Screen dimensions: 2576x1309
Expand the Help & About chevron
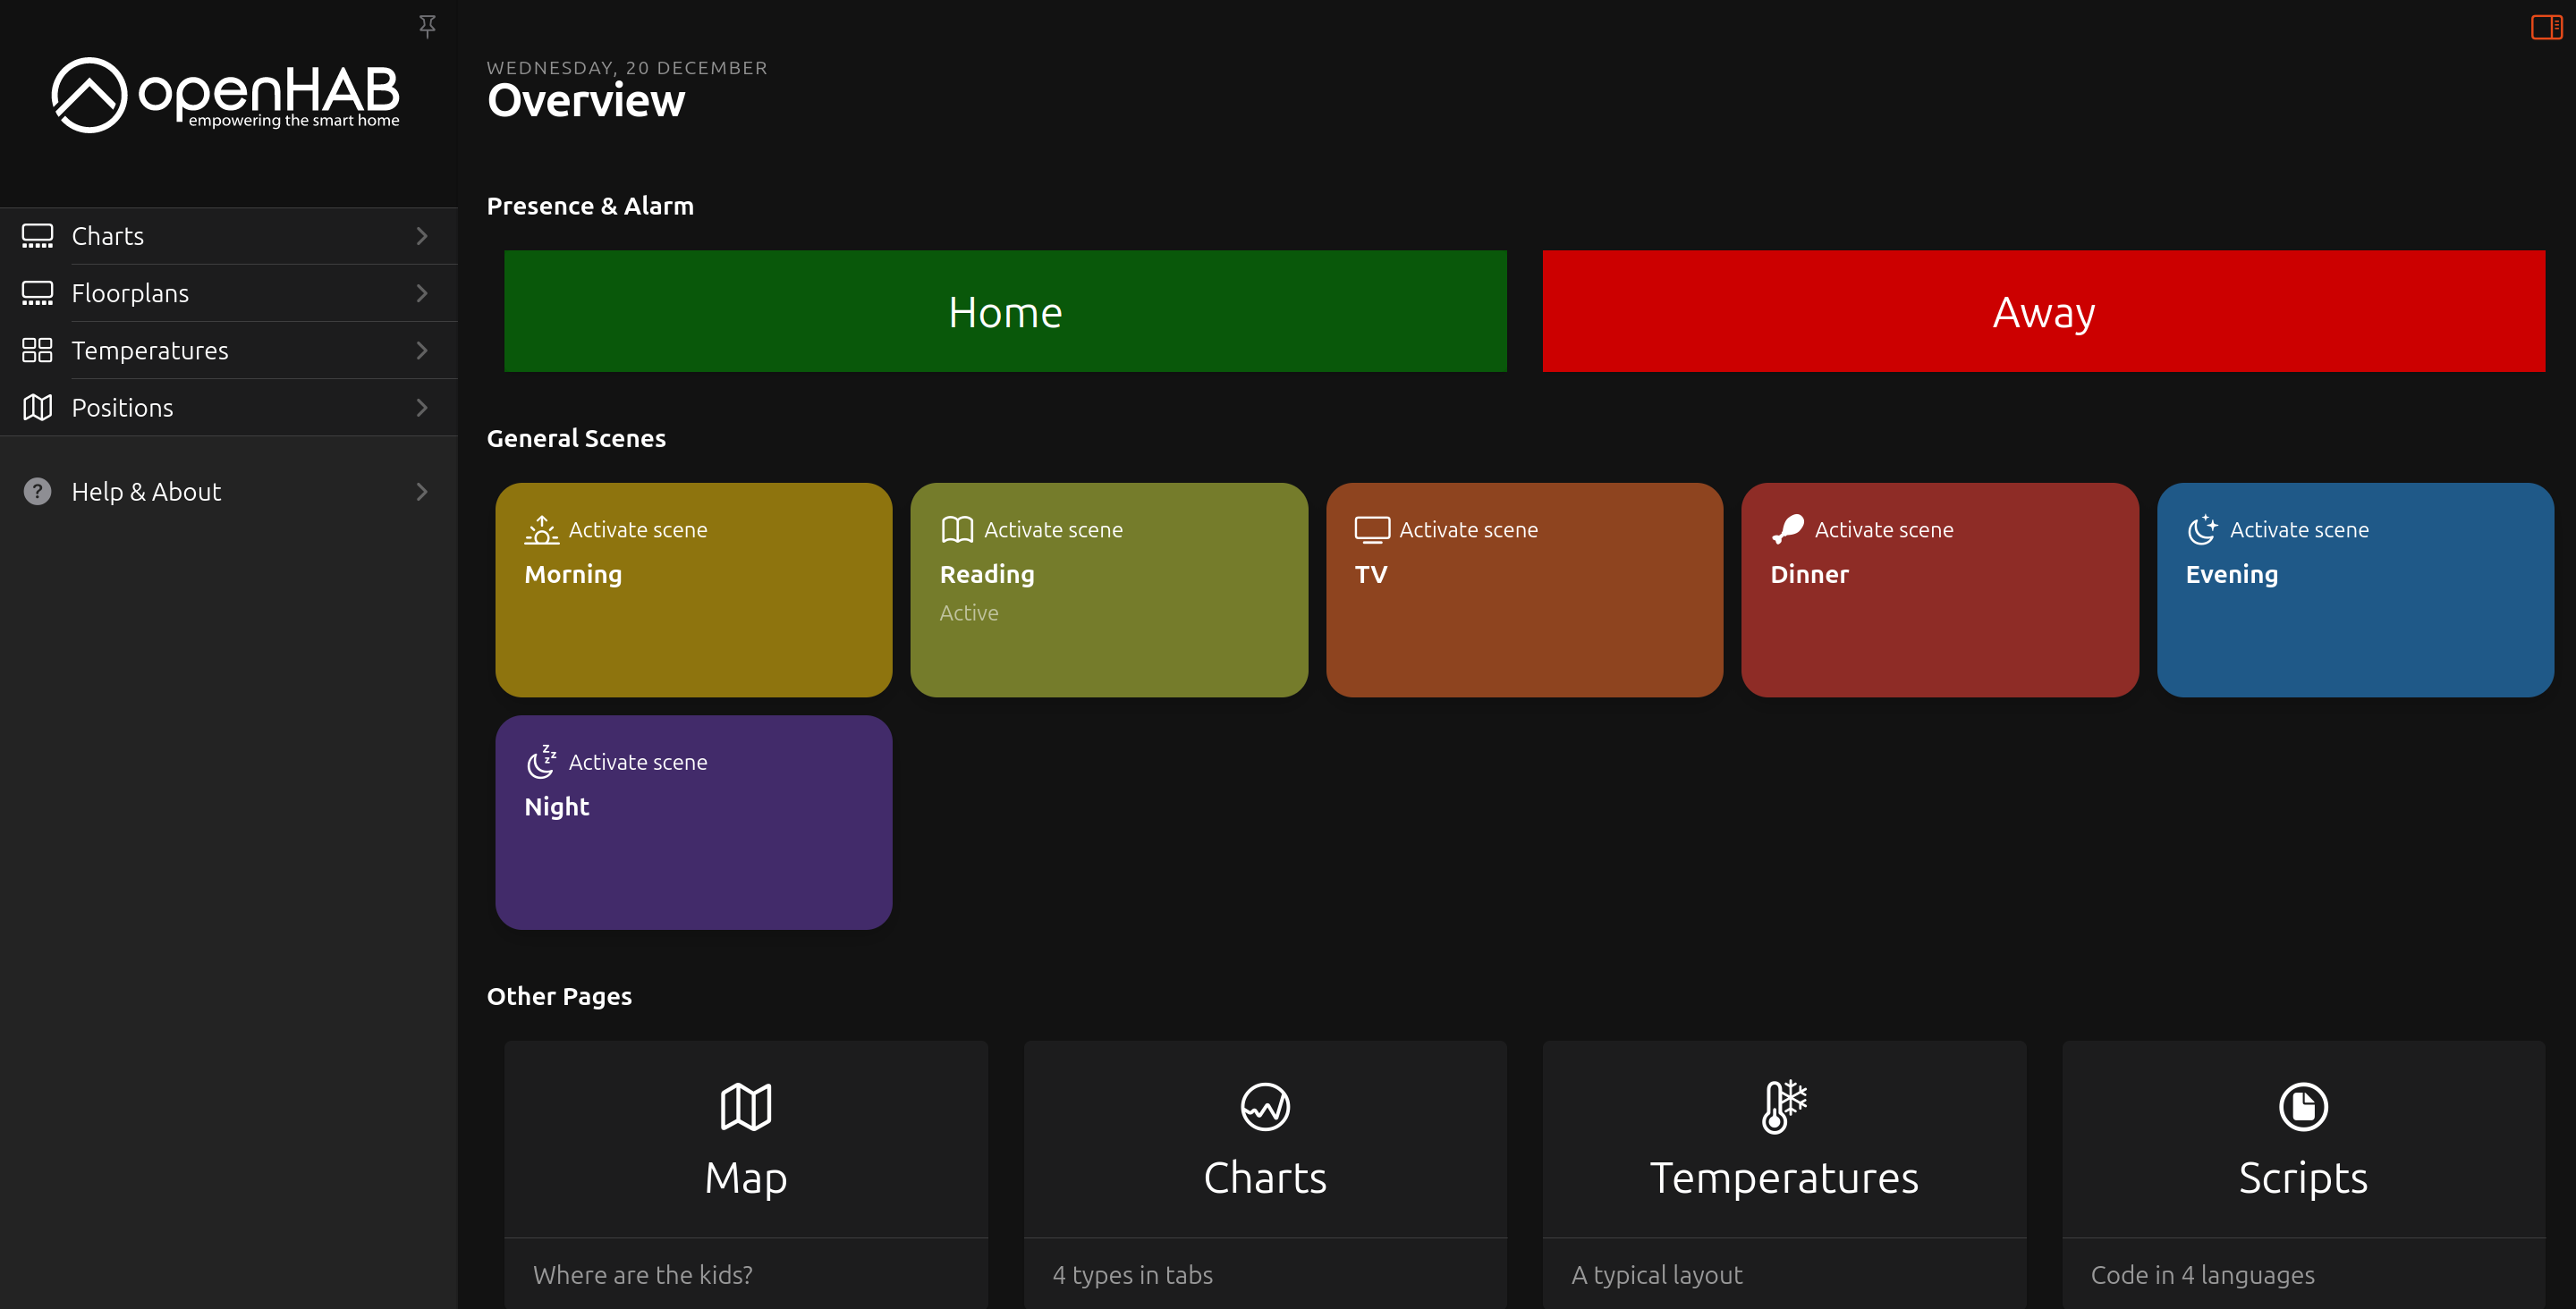(x=422, y=491)
